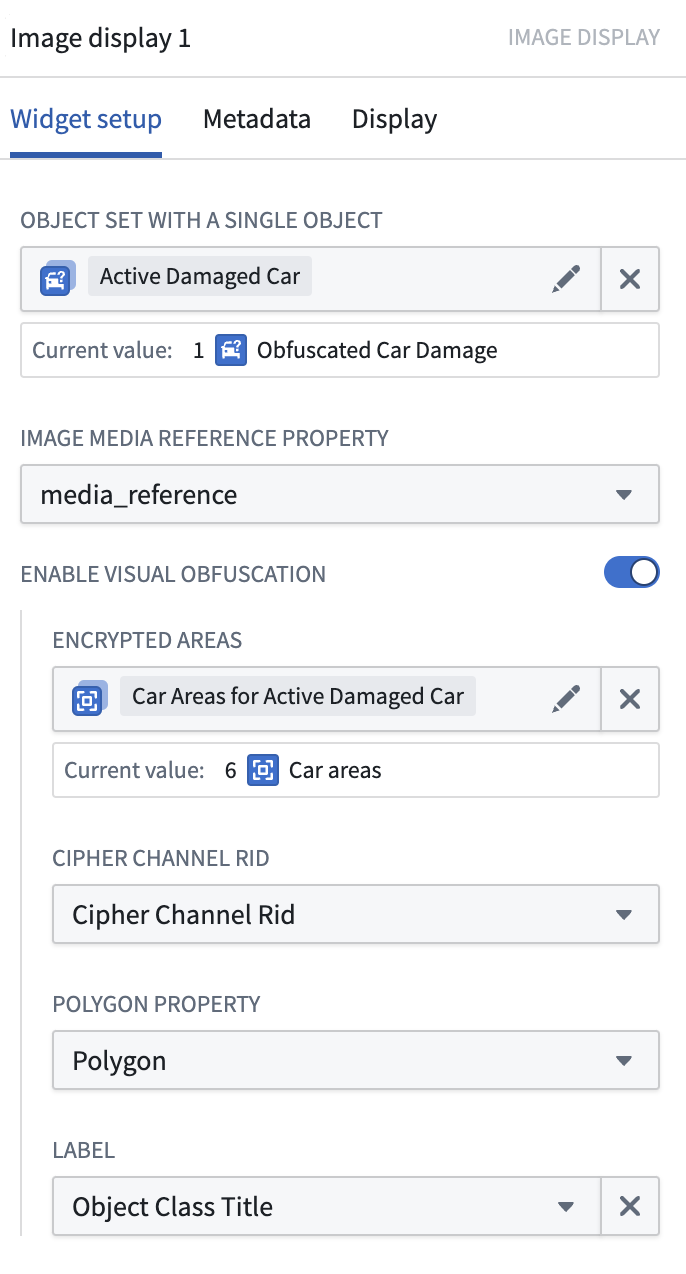686x1274 pixels.
Task: Clear the Object Class Title label
Action: tap(630, 1206)
